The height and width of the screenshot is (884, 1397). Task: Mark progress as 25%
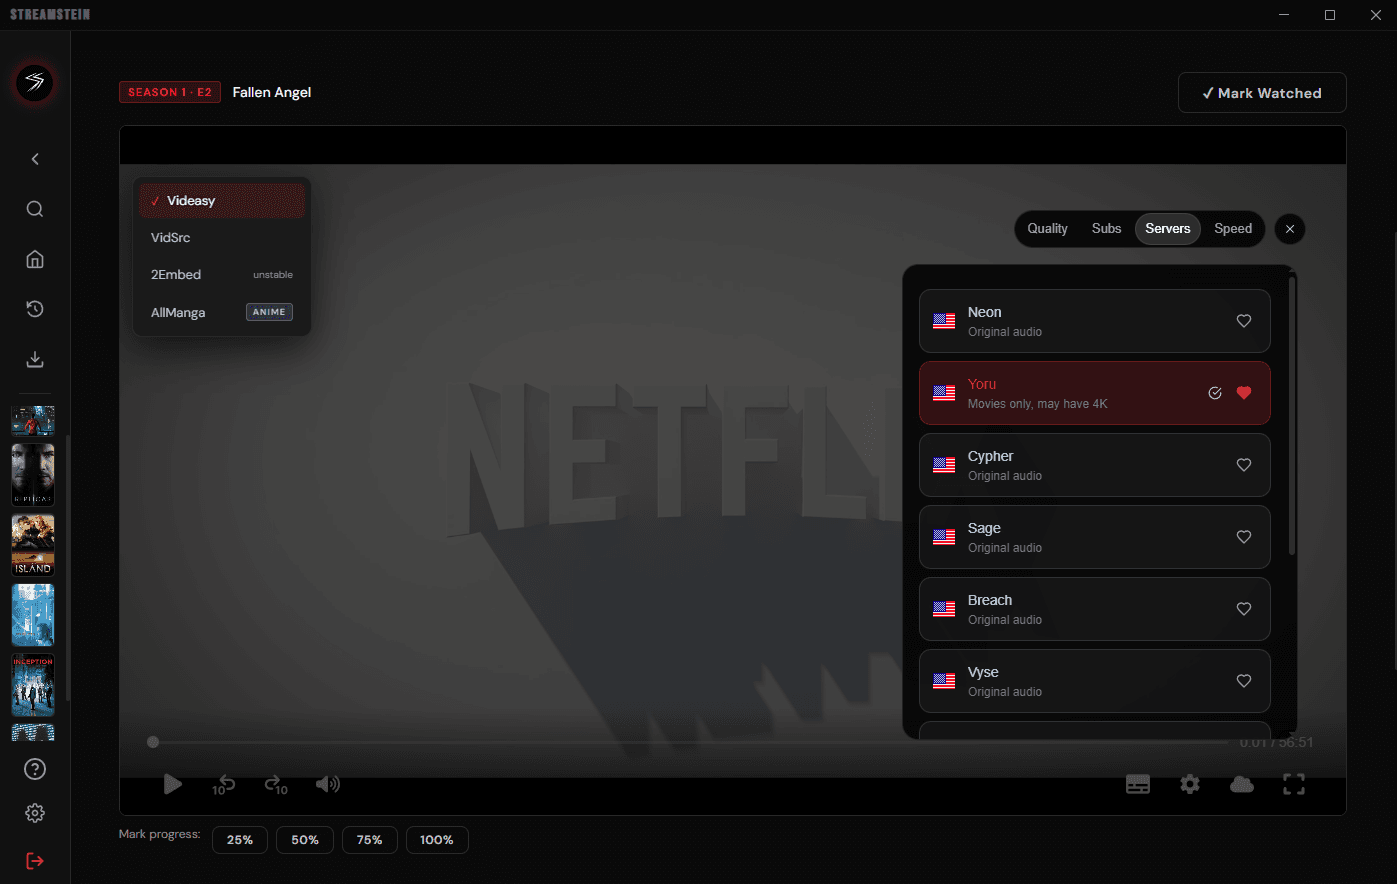click(x=240, y=840)
